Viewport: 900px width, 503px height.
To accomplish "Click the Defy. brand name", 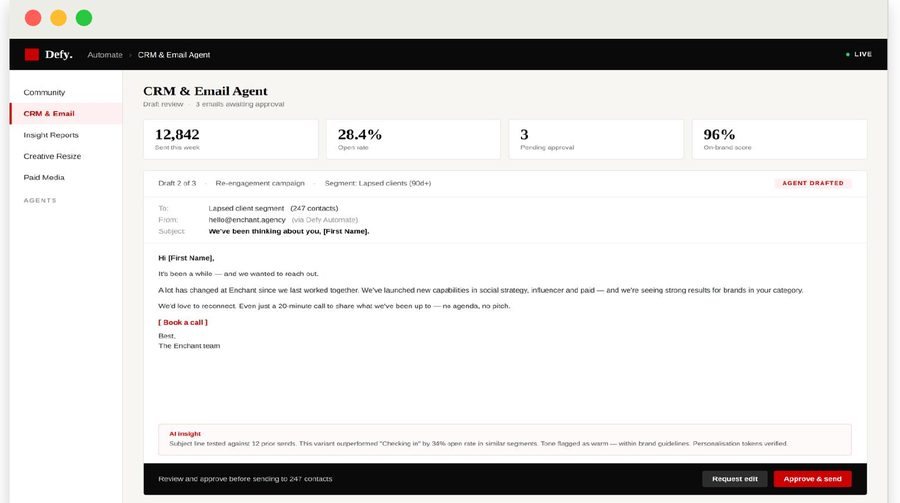I will click(59, 55).
